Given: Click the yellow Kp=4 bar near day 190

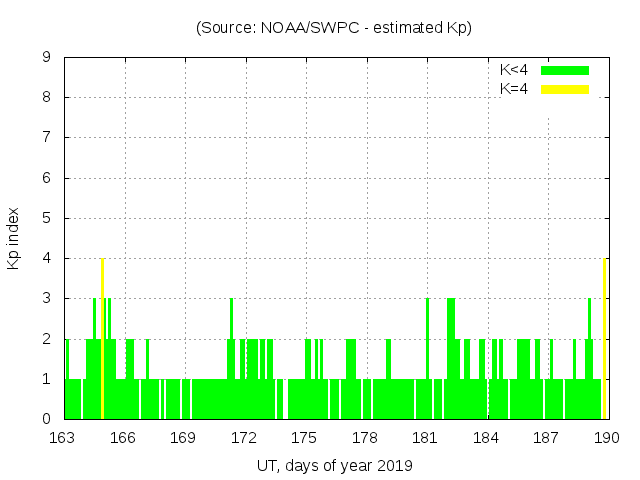Looking at the screenshot, I should coord(604,340).
